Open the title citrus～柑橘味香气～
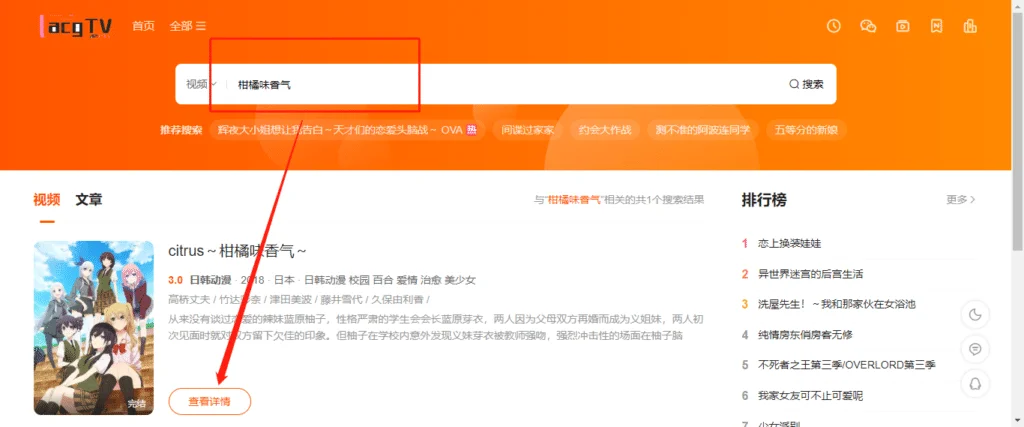Viewport: 1024px width, 427px height. tap(237, 251)
